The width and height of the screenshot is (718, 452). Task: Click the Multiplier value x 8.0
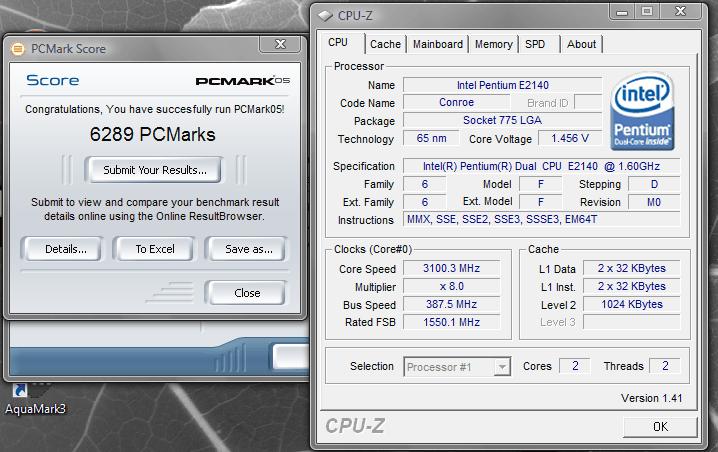[451, 287]
